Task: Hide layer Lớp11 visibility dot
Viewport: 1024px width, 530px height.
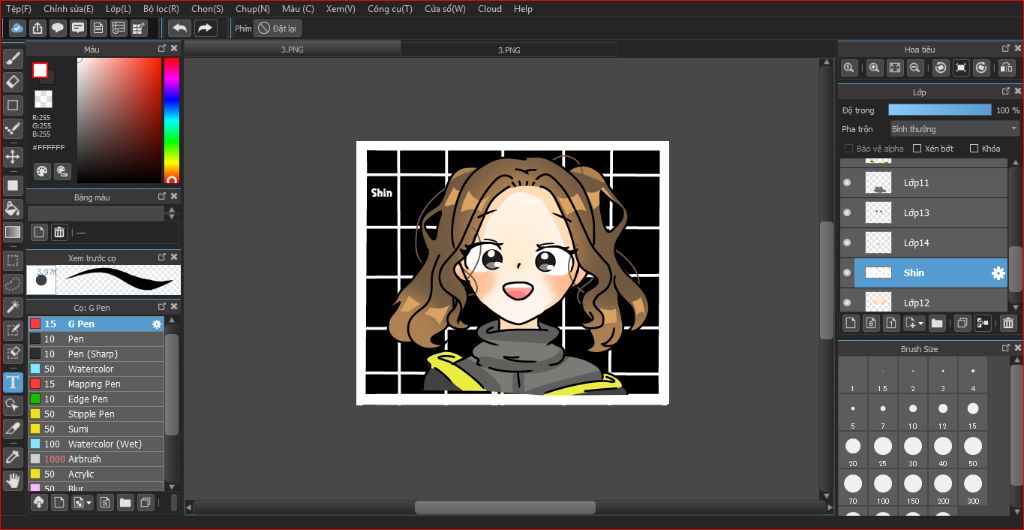Action: pos(847,183)
